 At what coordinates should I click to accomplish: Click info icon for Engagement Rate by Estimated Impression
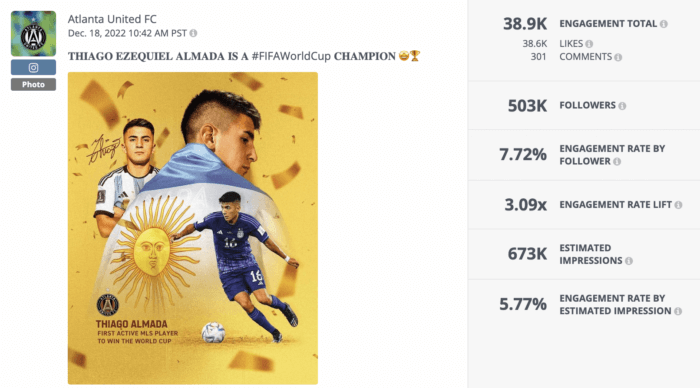point(678,312)
